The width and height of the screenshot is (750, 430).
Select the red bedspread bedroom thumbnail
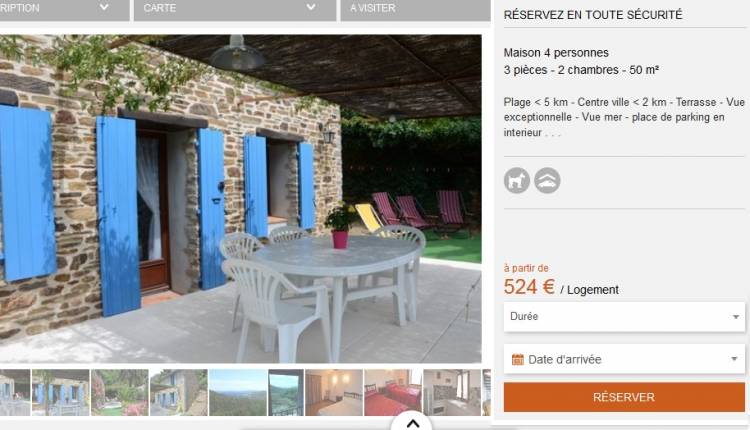pyautogui.click(x=393, y=392)
